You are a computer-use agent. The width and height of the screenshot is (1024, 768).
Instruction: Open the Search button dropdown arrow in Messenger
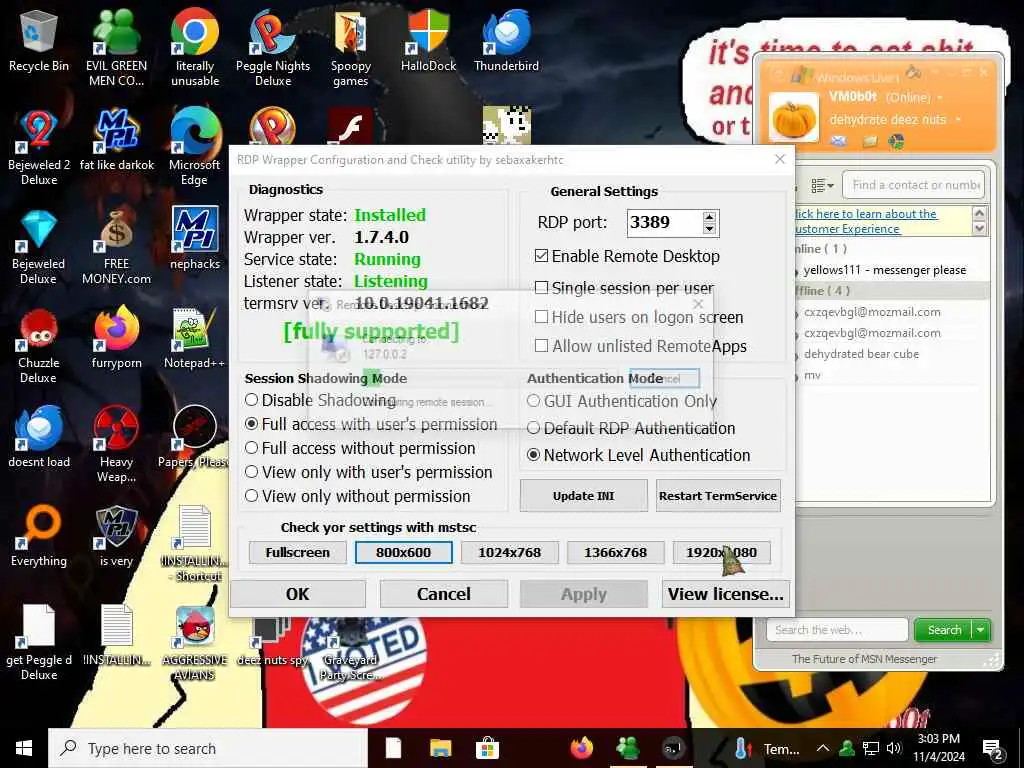981,630
